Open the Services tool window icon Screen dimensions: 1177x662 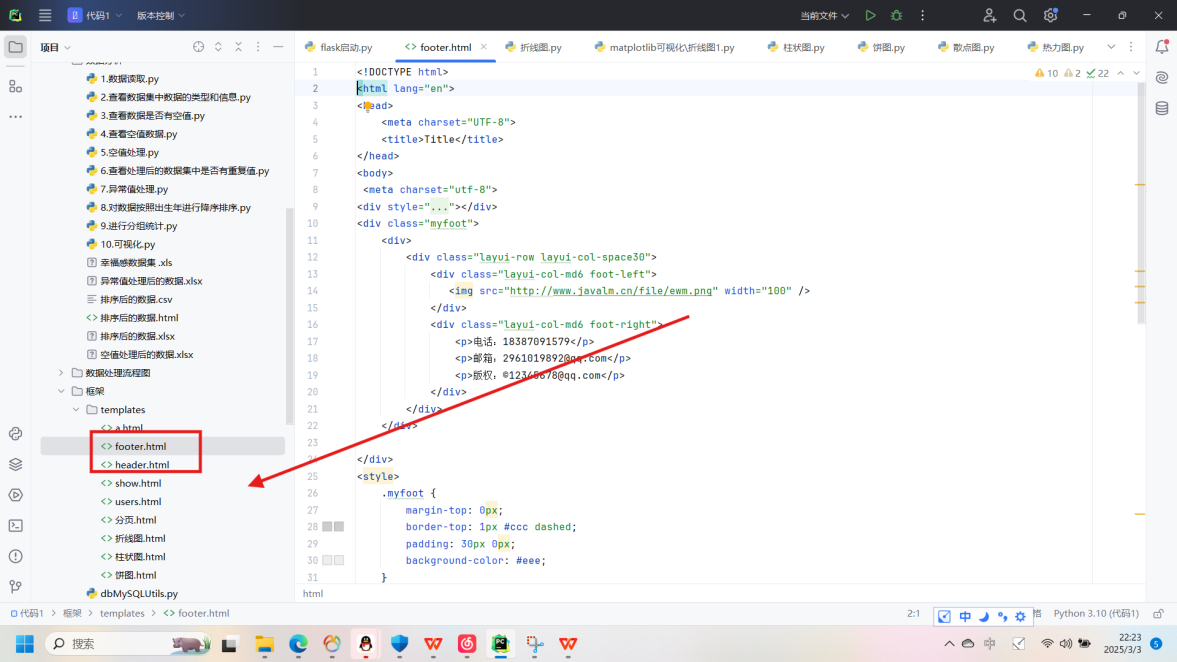point(16,495)
